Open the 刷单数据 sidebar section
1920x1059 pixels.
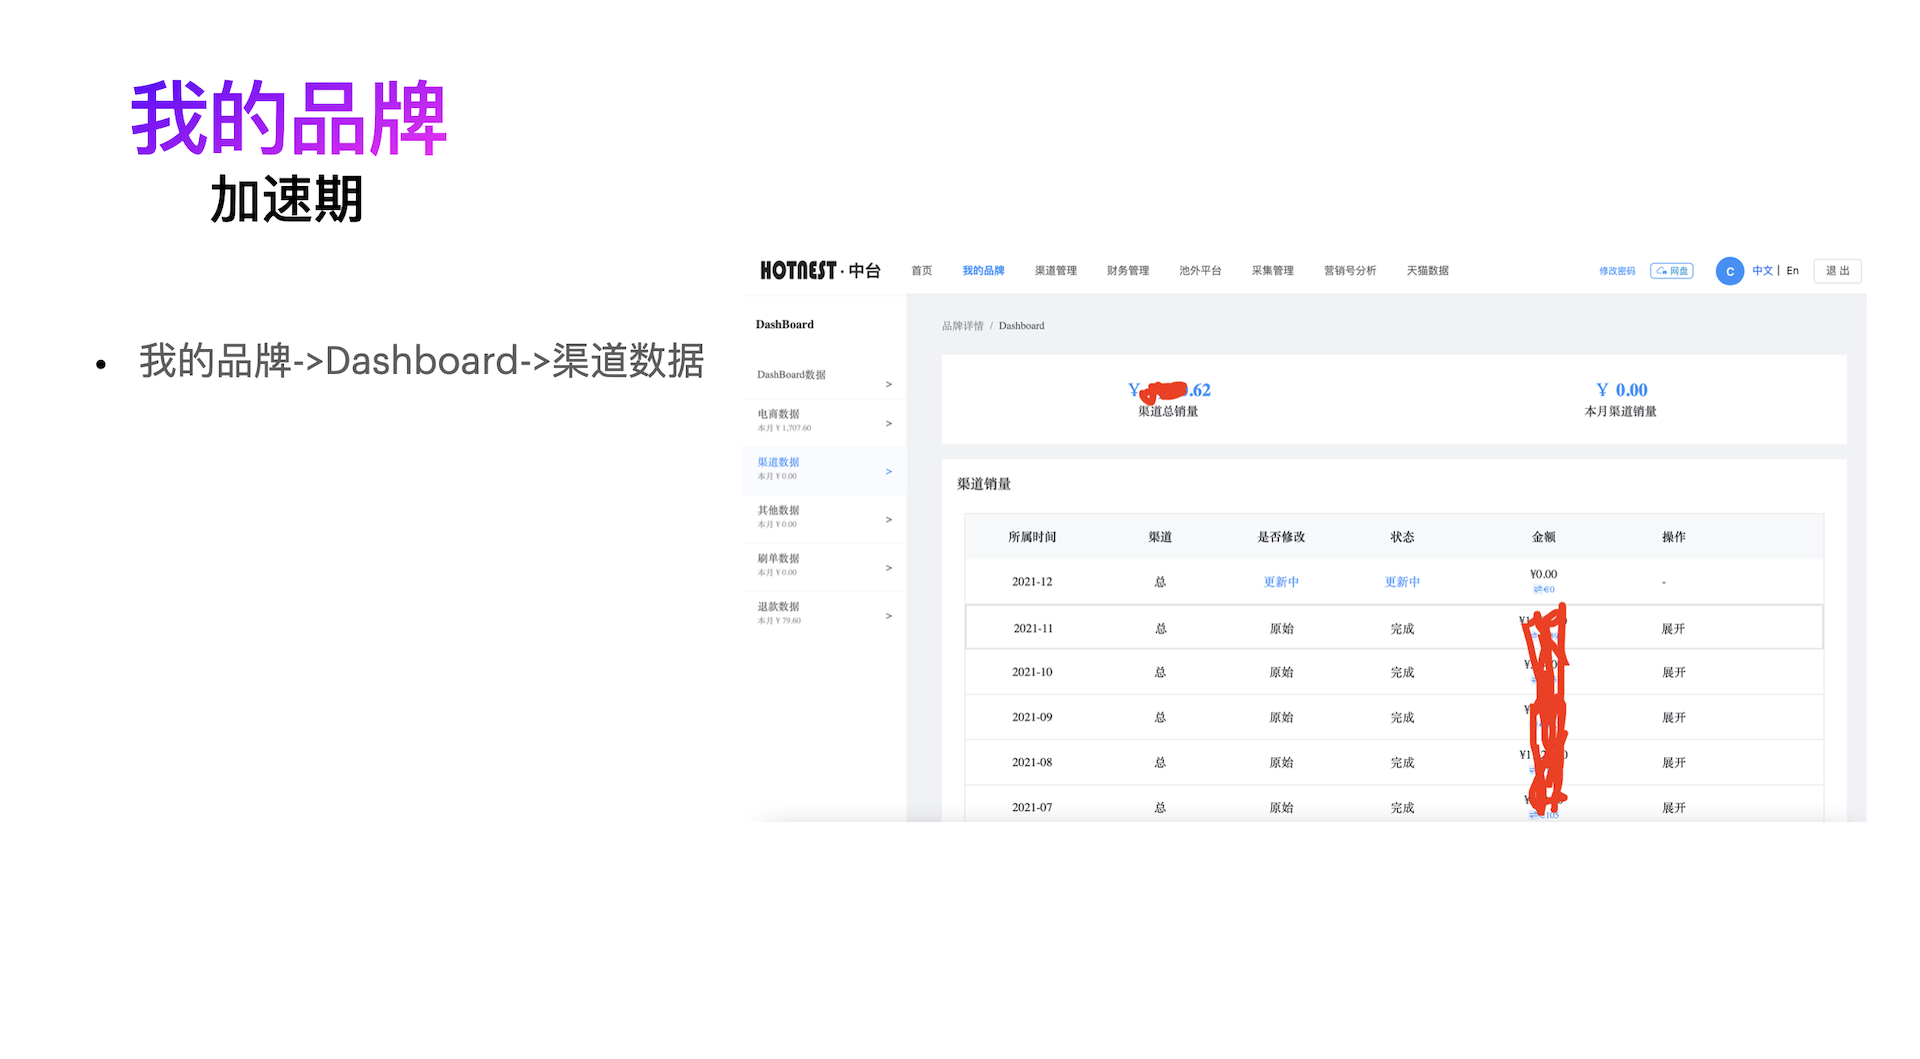tap(778, 559)
